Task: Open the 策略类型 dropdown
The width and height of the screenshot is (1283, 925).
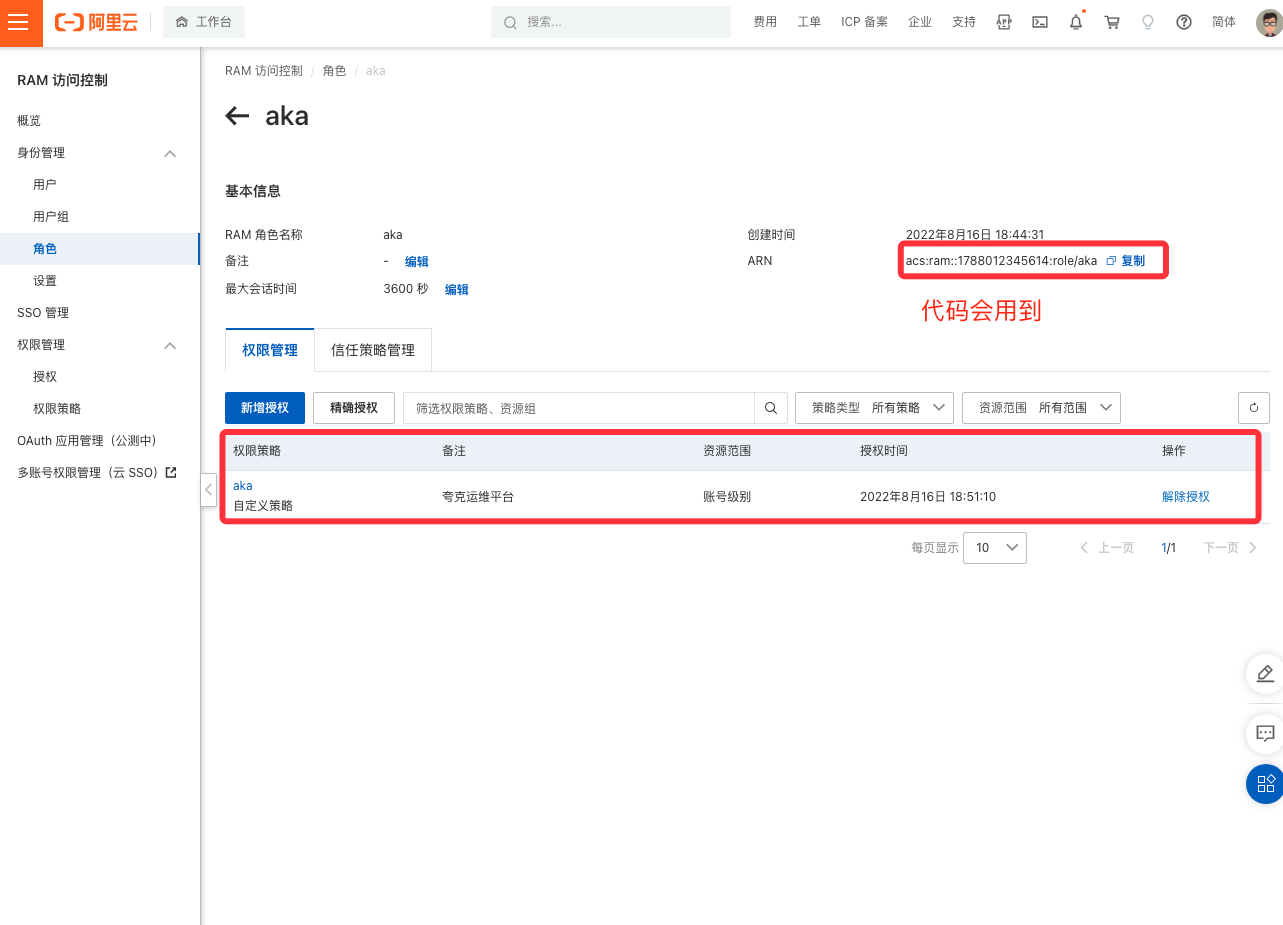Action: pyautogui.click(x=874, y=408)
